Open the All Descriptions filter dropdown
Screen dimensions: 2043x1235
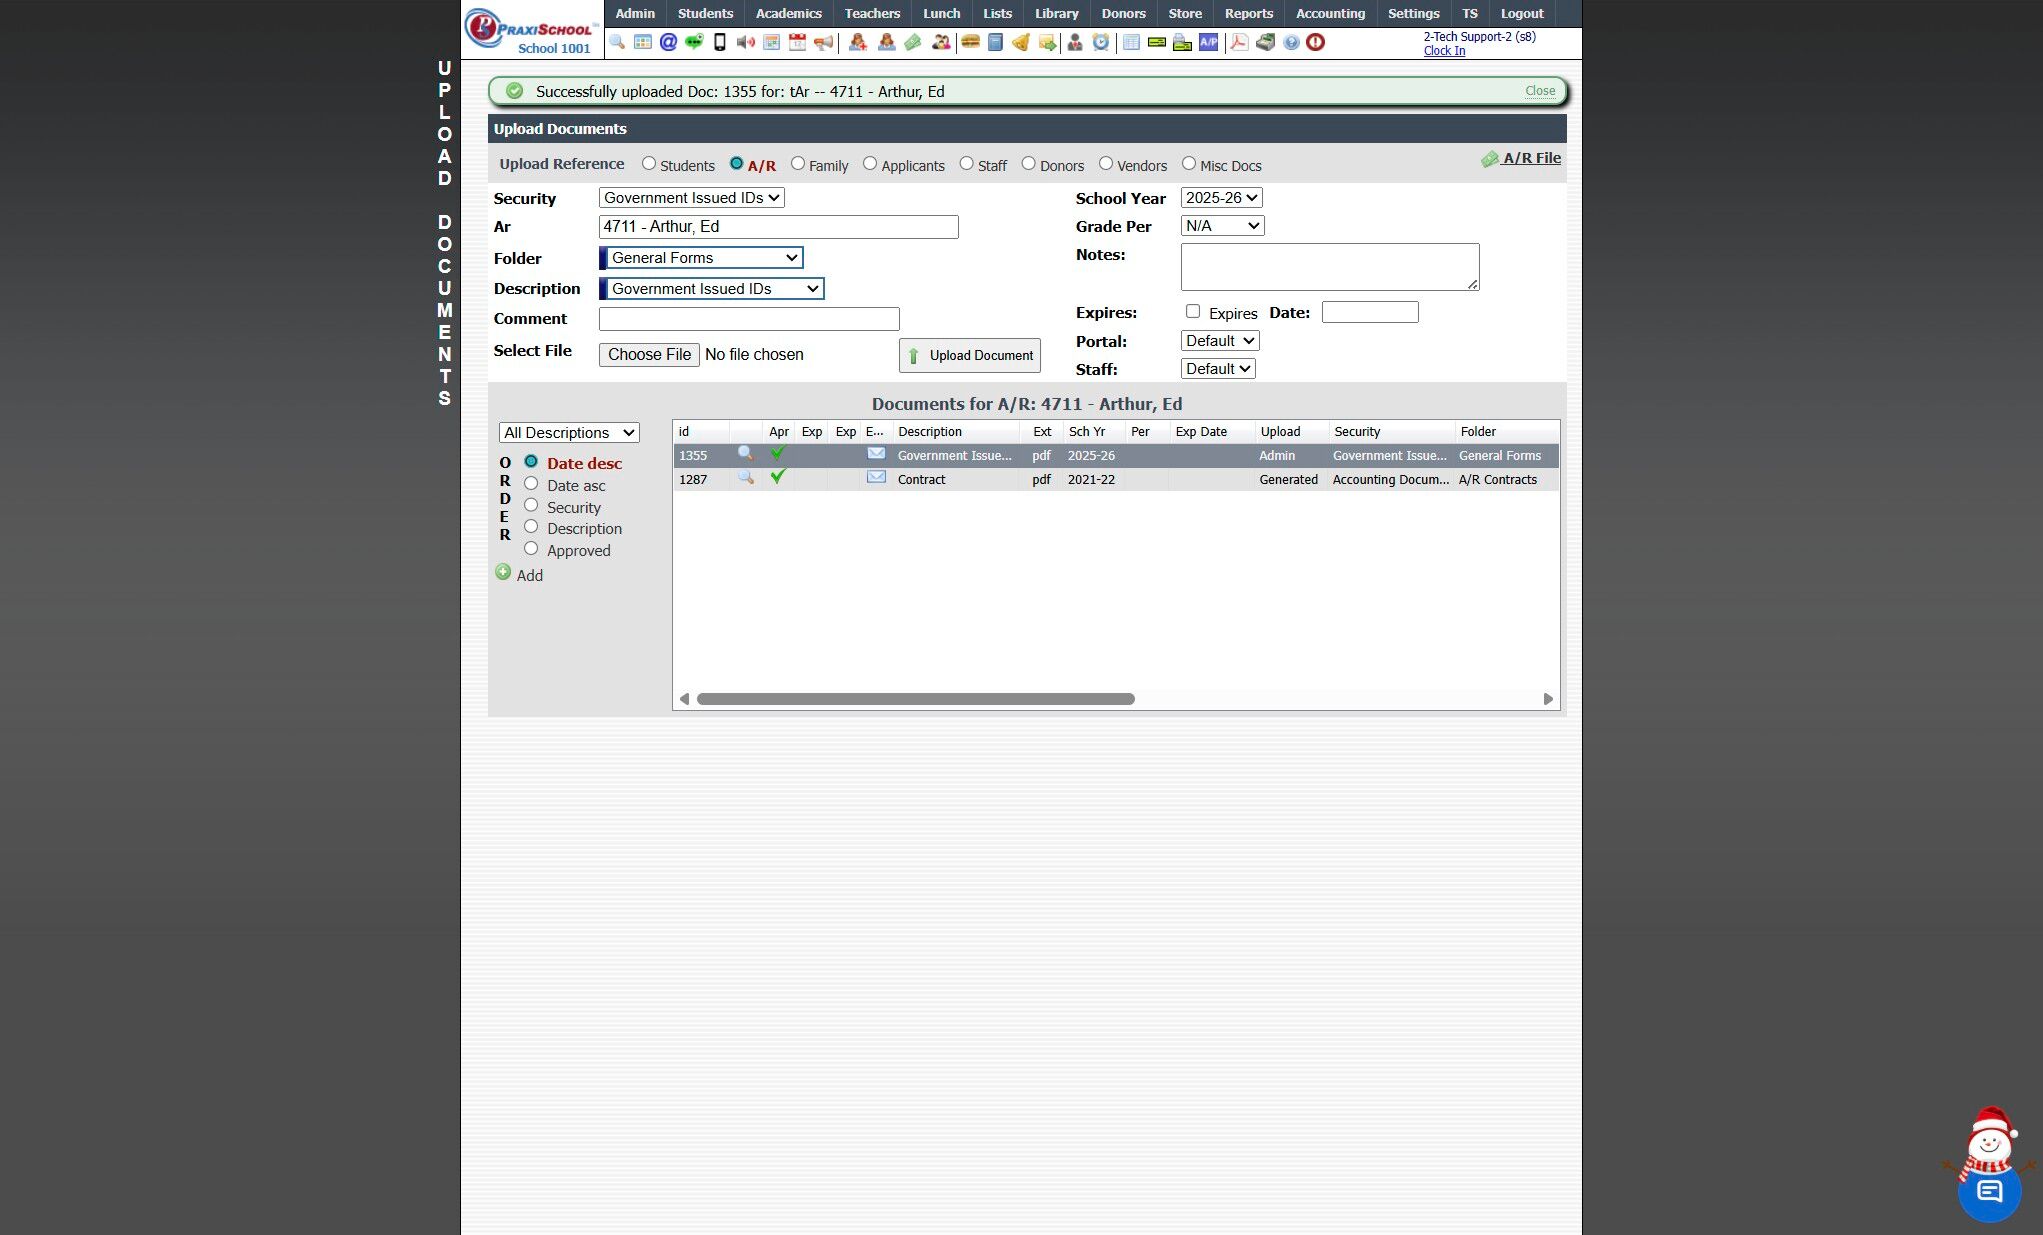pyautogui.click(x=569, y=433)
